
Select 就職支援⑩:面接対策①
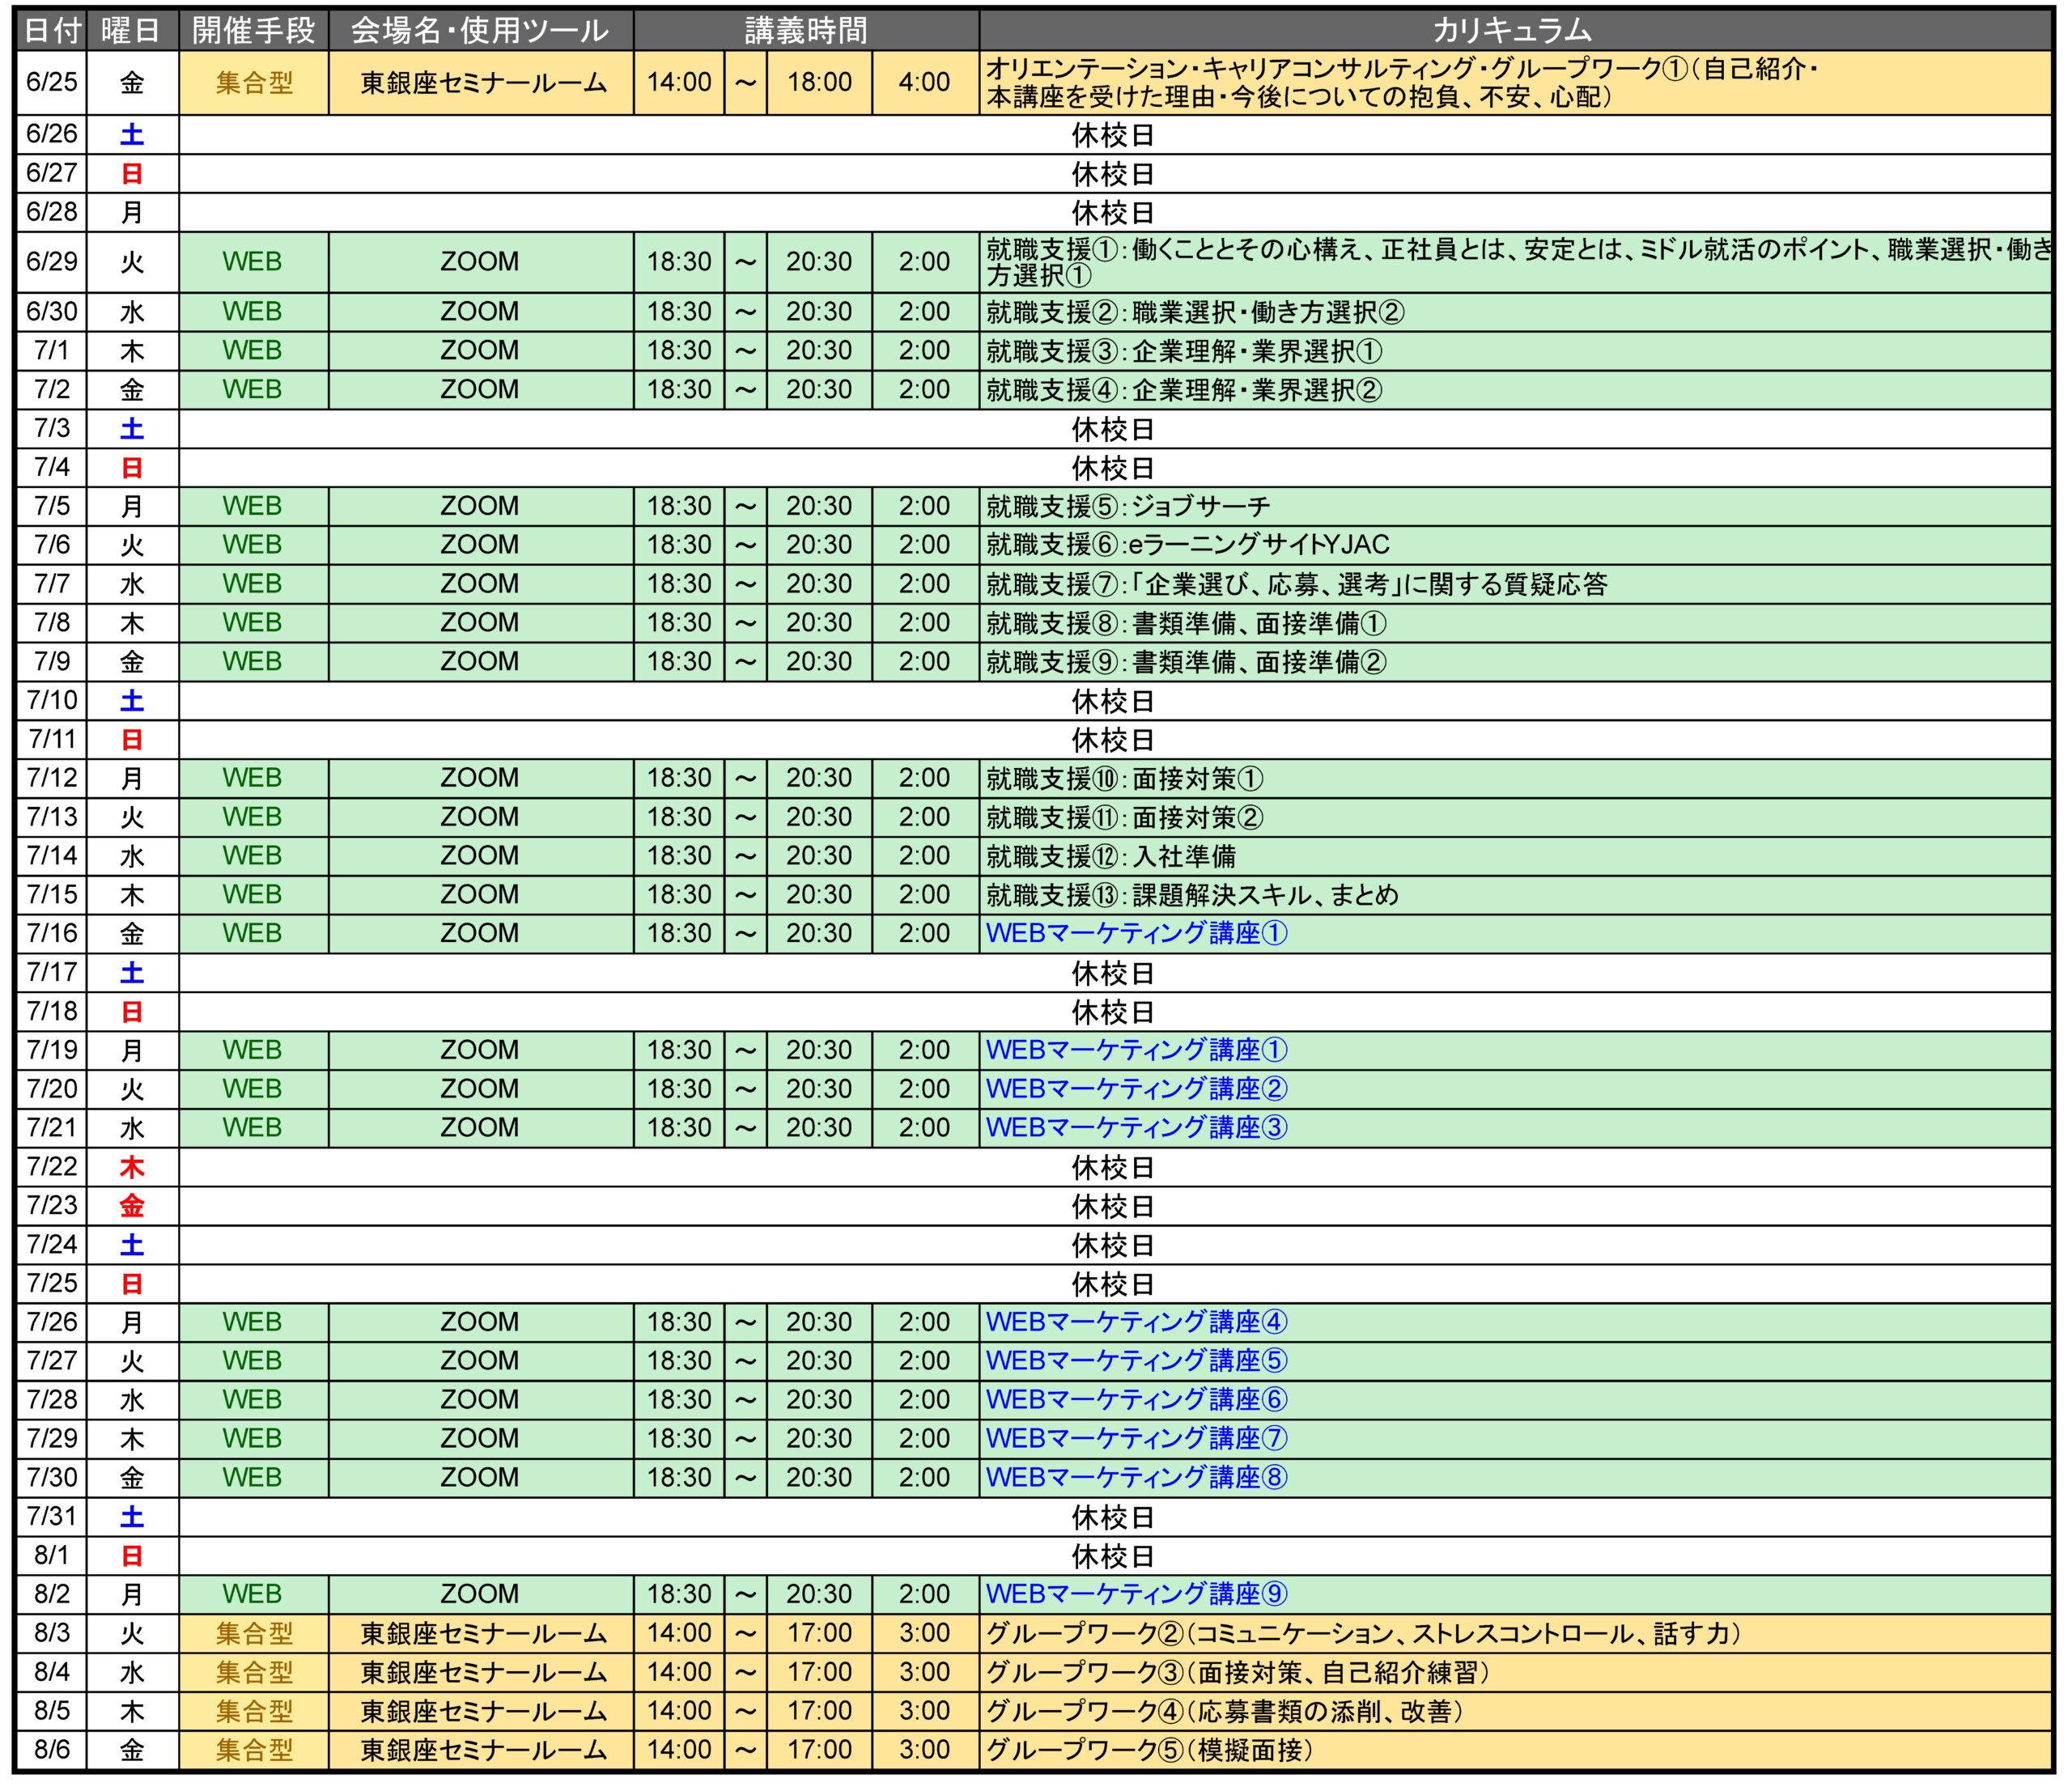tap(1125, 778)
